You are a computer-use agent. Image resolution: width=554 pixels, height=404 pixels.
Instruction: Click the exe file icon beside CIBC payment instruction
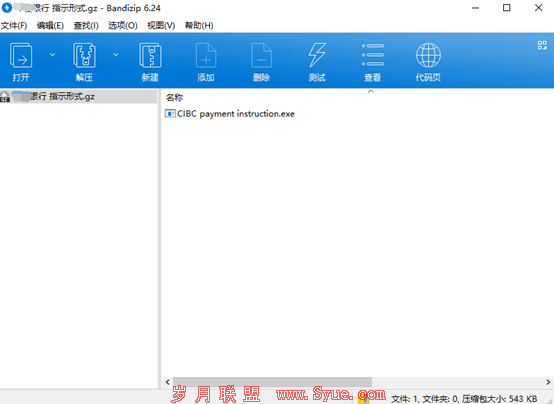[170, 113]
